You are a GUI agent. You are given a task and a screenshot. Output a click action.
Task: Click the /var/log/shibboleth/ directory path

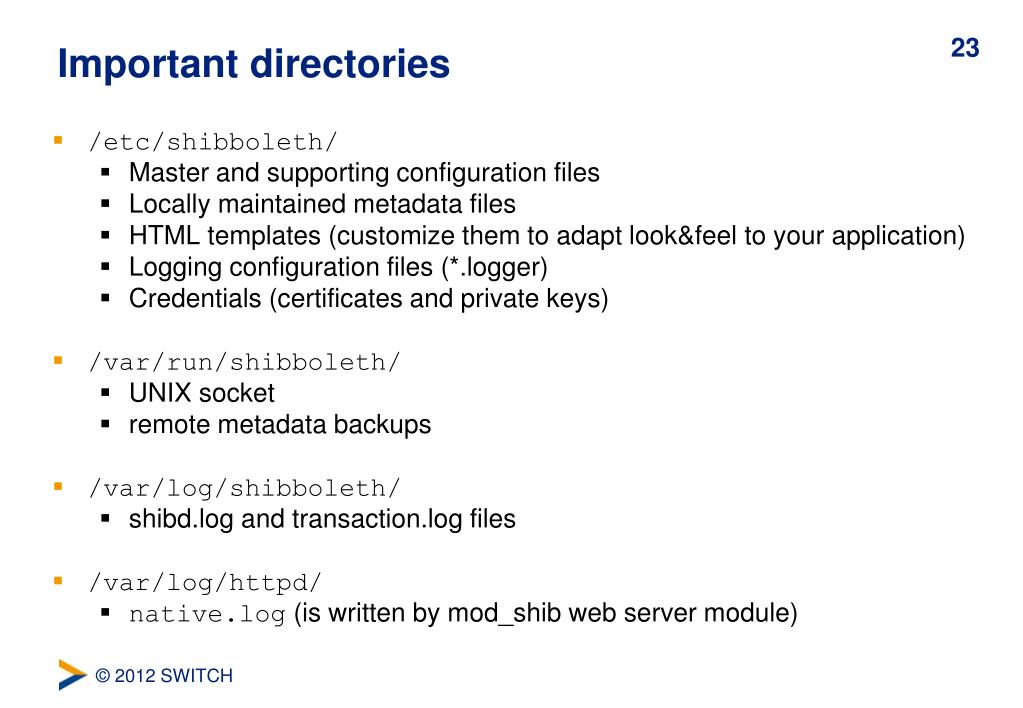(x=245, y=487)
